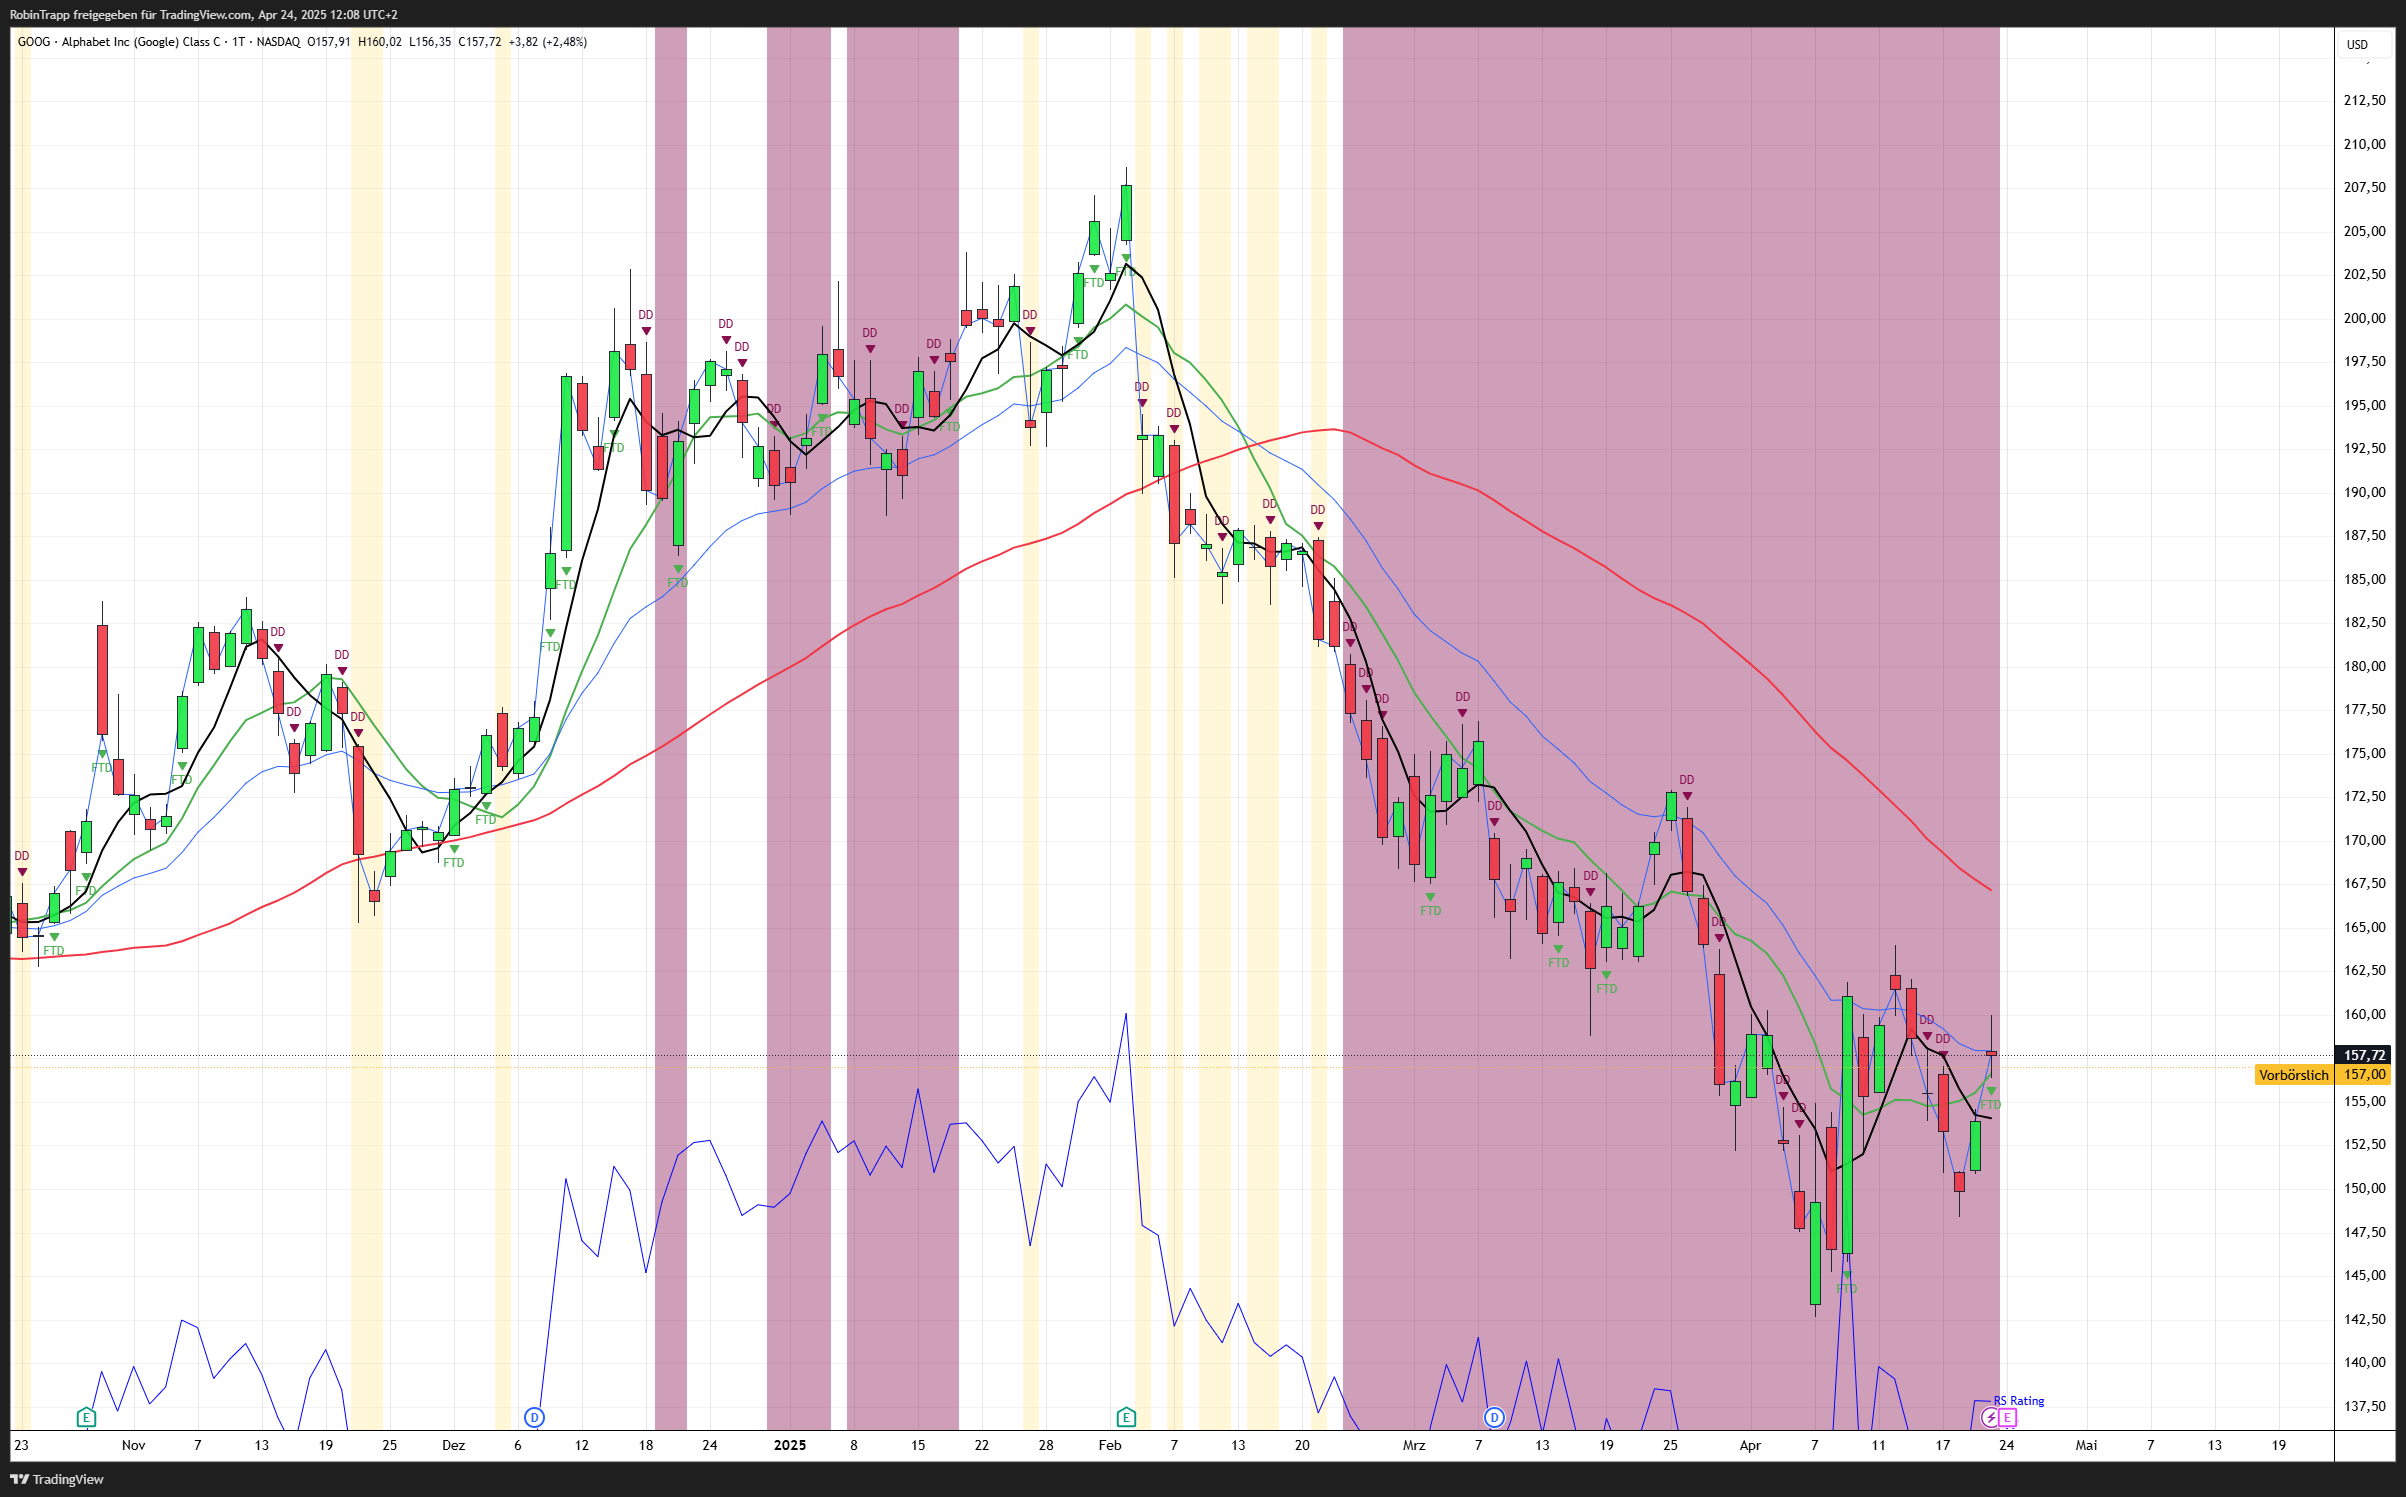Click the RS Rating indicator label
This screenshot has height=1497, width=2406.
tap(2019, 1401)
